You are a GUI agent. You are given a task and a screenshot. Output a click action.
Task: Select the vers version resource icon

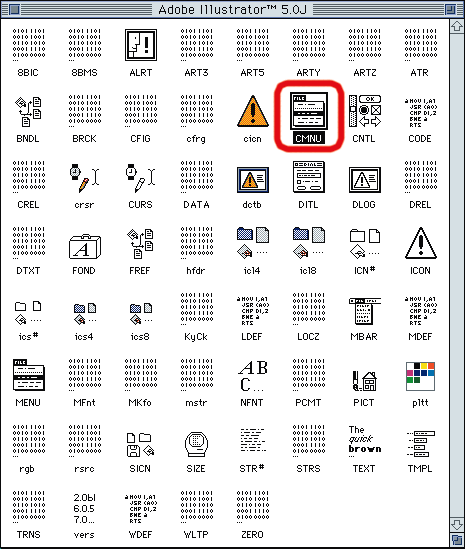click(85, 509)
